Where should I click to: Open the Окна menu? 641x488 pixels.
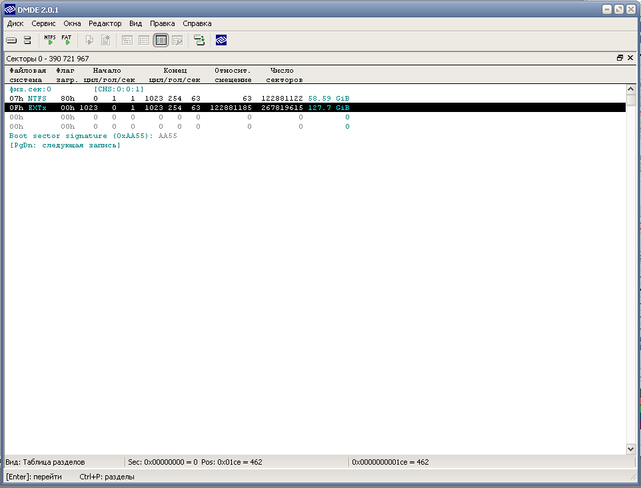click(72, 24)
